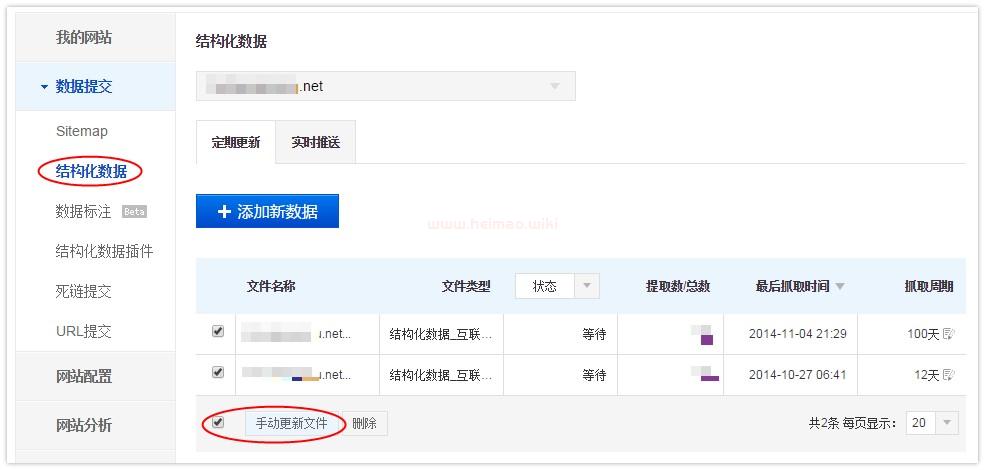Open 网站分析 section
The width and height of the screenshot is (985, 470).
[x=84, y=425]
